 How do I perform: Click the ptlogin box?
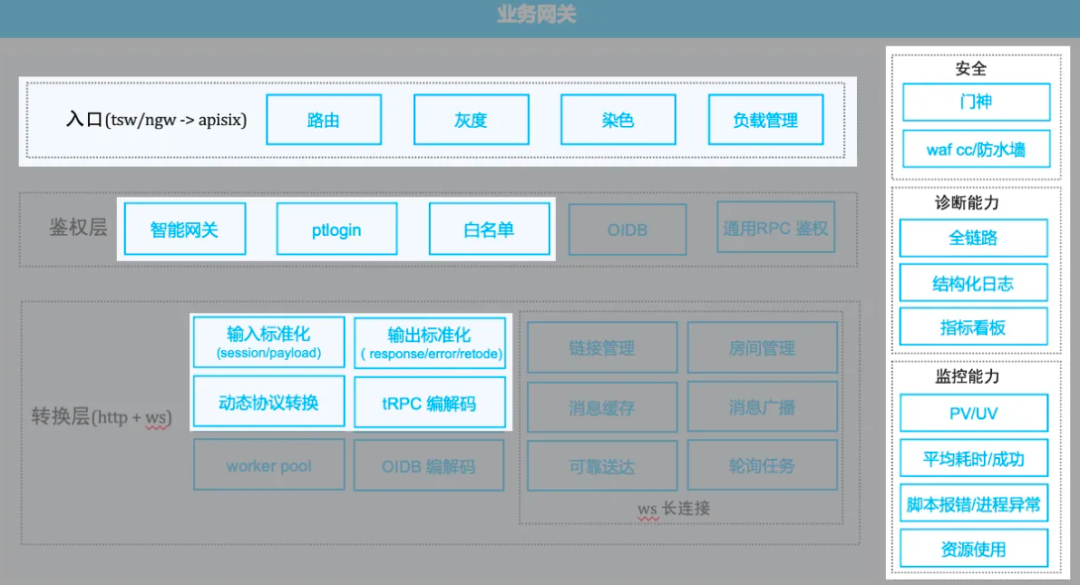coord(337,229)
